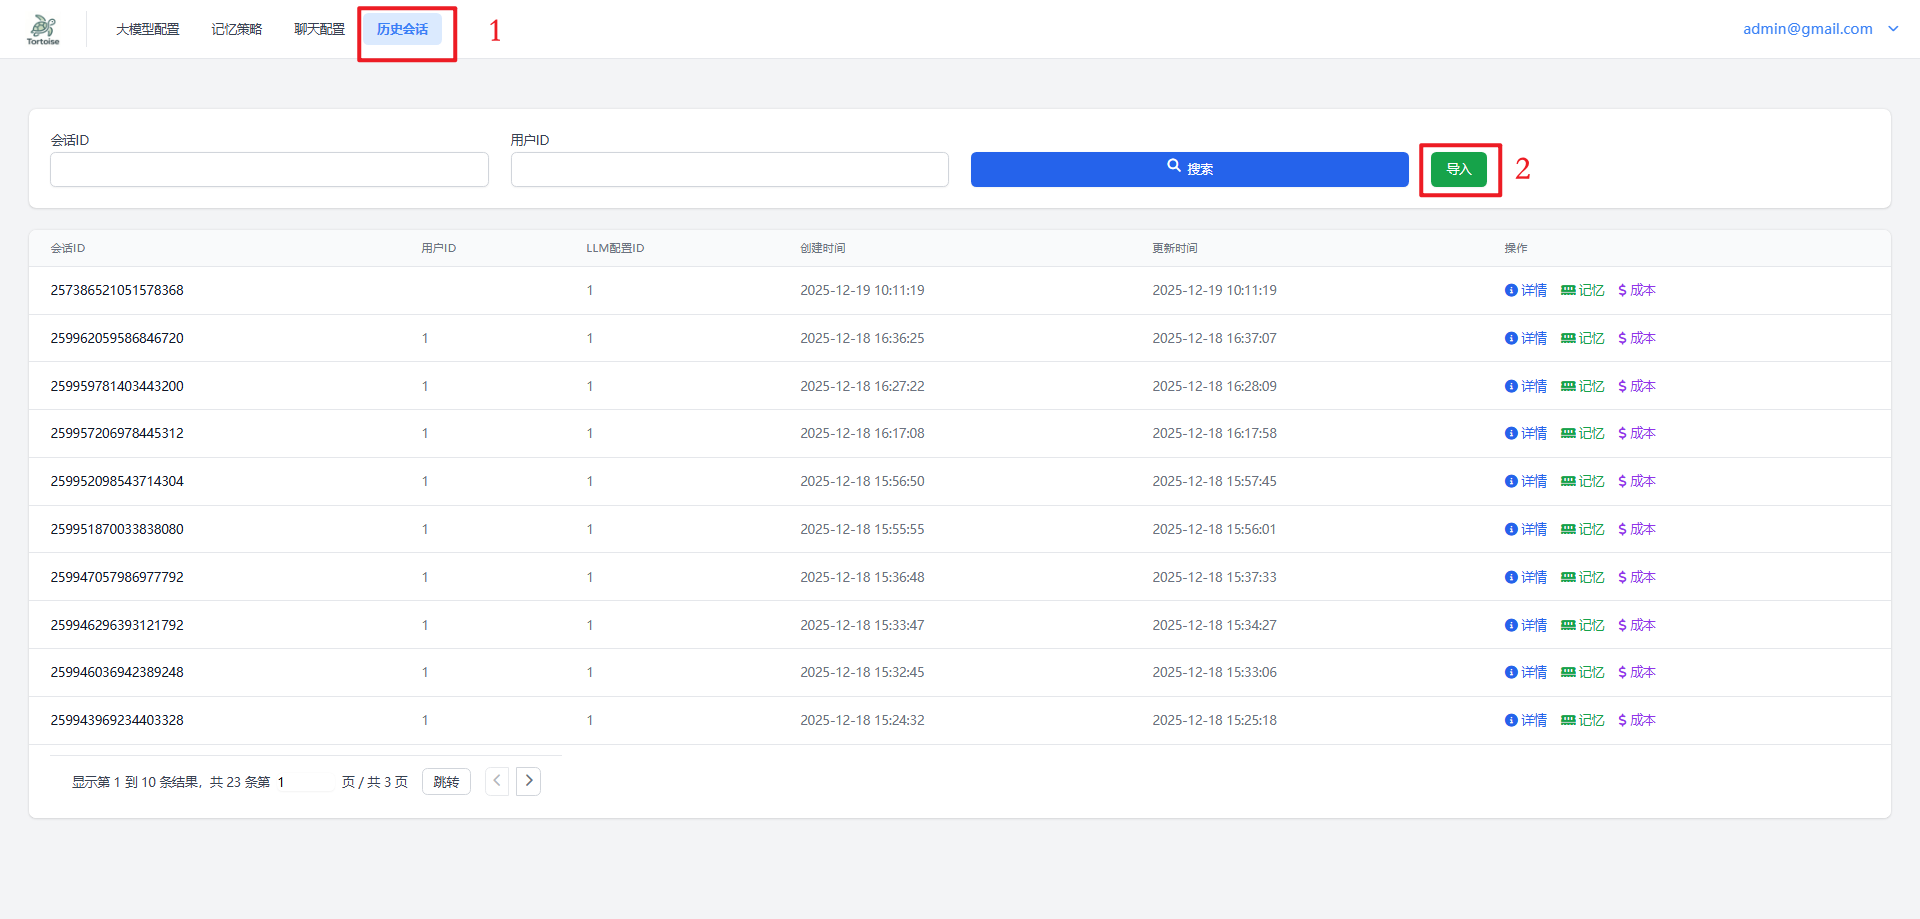The width and height of the screenshot is (1920, 919).
Task: Focus the 用户ID input field
Action: pyautogui.click(x=730, y=169)
